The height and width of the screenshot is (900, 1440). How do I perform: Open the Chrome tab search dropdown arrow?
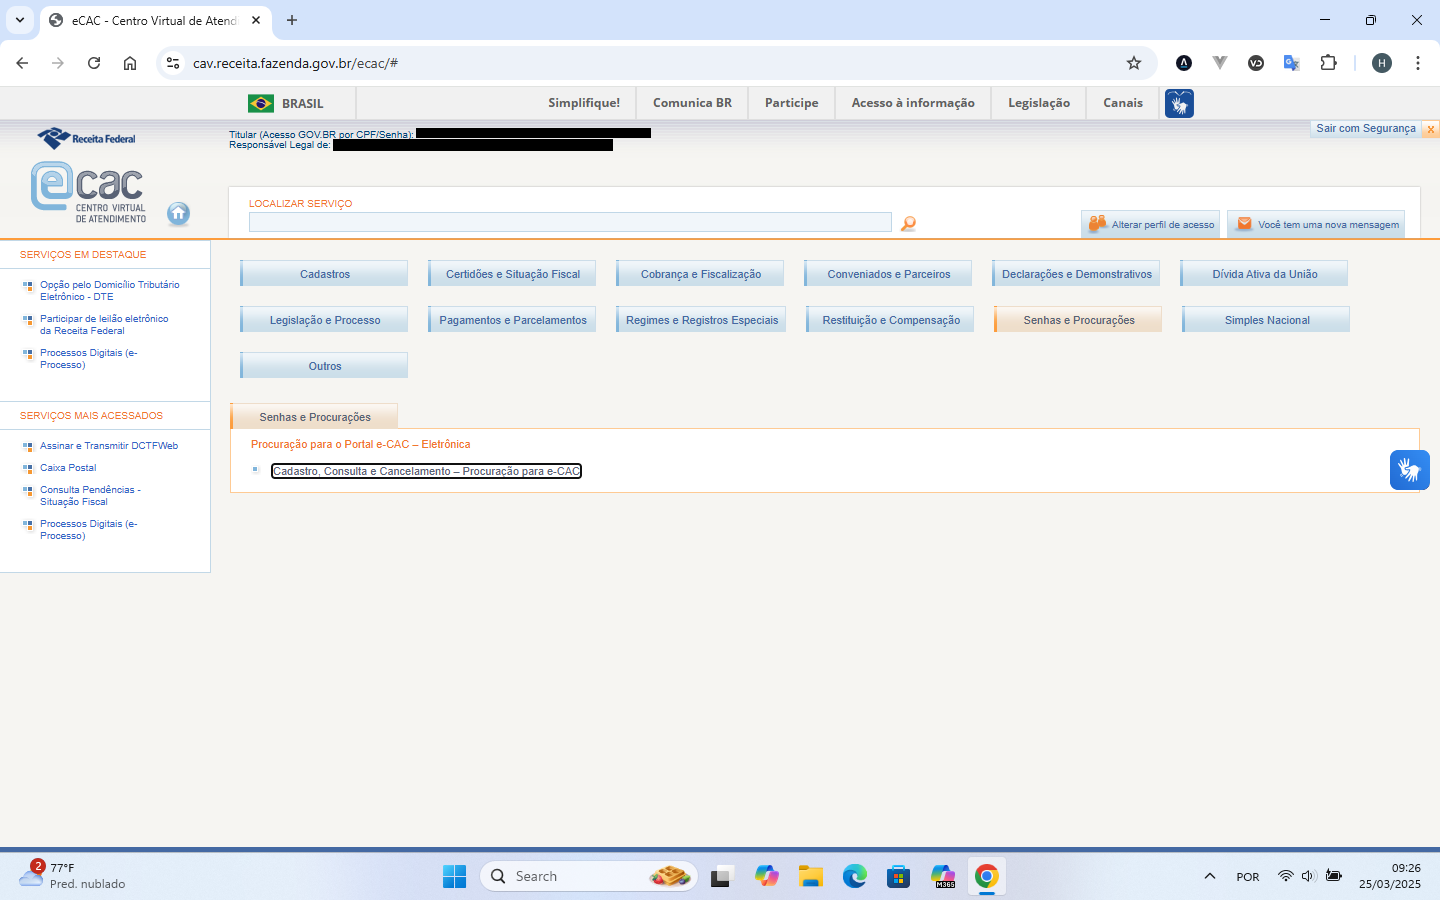pyautogui.click(x=19, y=20)
